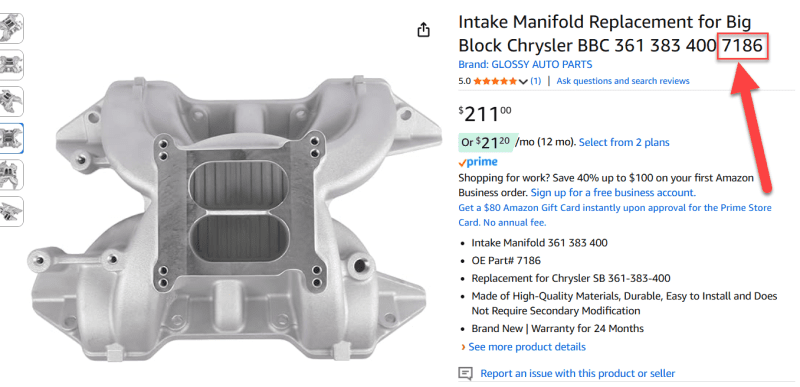Select the first product thumbnail
The width and height of the screenshot is (800, 387).
click(11, 28)
